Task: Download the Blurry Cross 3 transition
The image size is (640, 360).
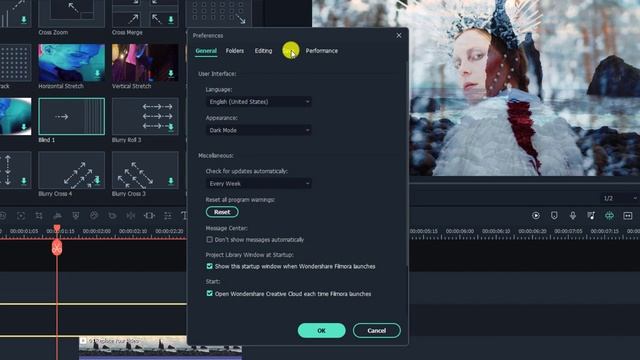Action: click(x=171, y=181)
